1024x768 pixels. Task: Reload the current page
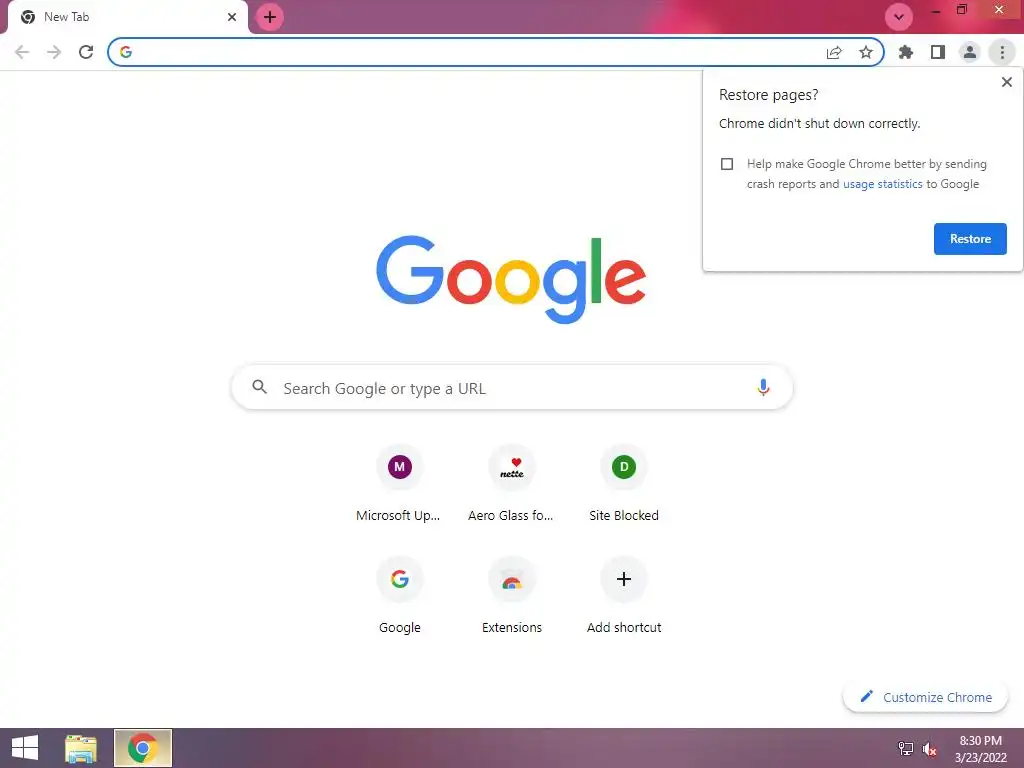[86, 52]
